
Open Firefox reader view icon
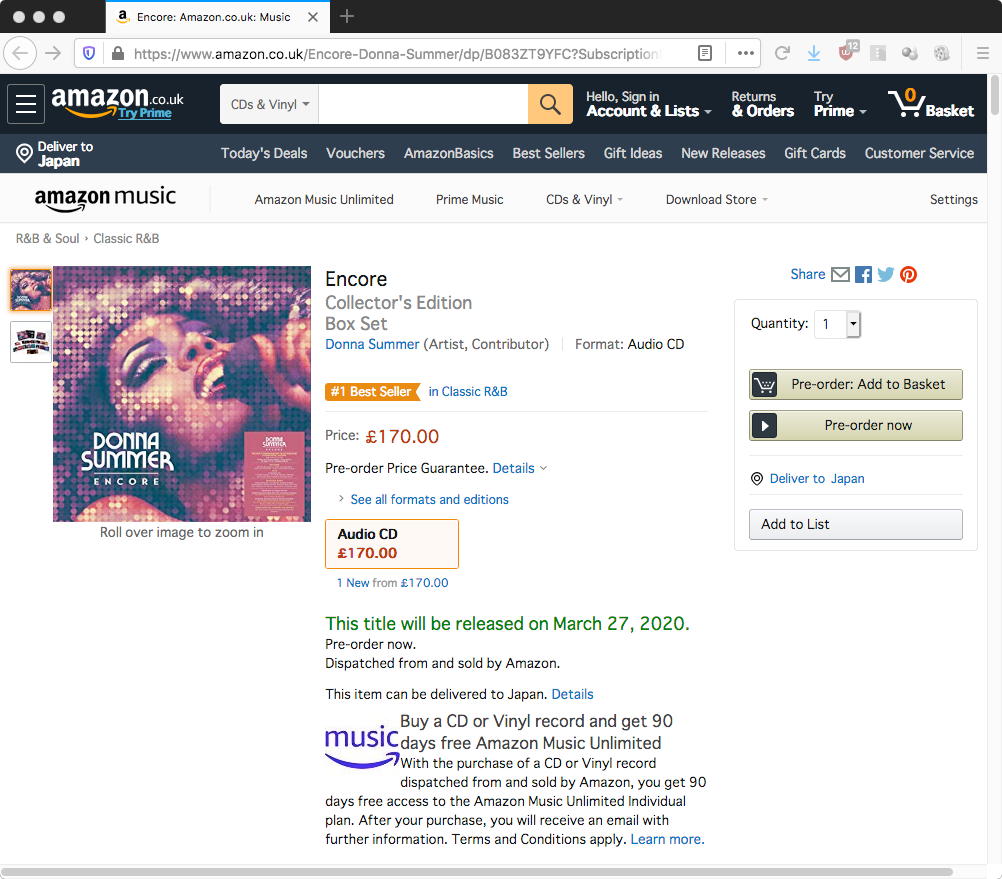pyautogui.click(x=705, y=53)
